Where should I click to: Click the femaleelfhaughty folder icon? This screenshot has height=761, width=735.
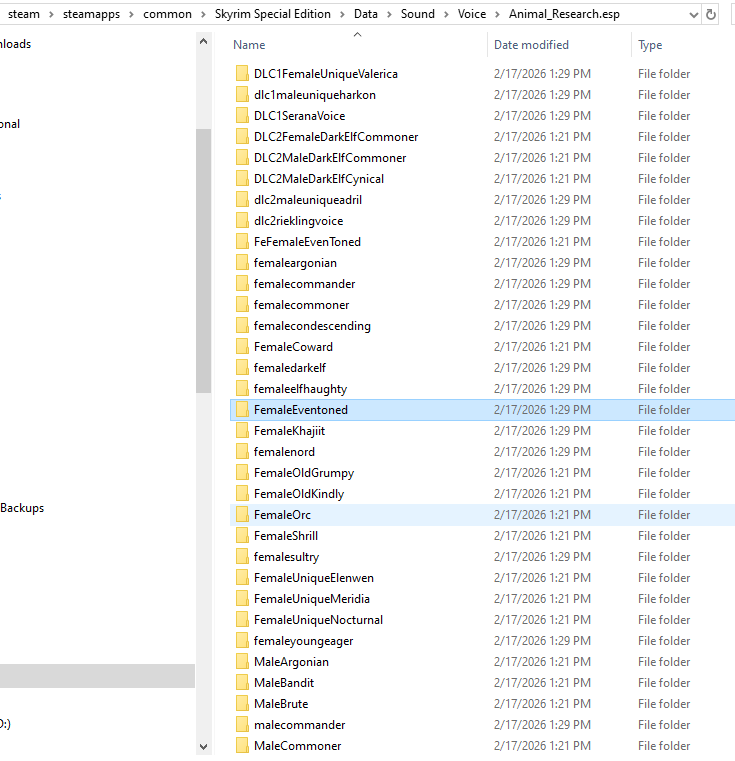coord(242,389)
